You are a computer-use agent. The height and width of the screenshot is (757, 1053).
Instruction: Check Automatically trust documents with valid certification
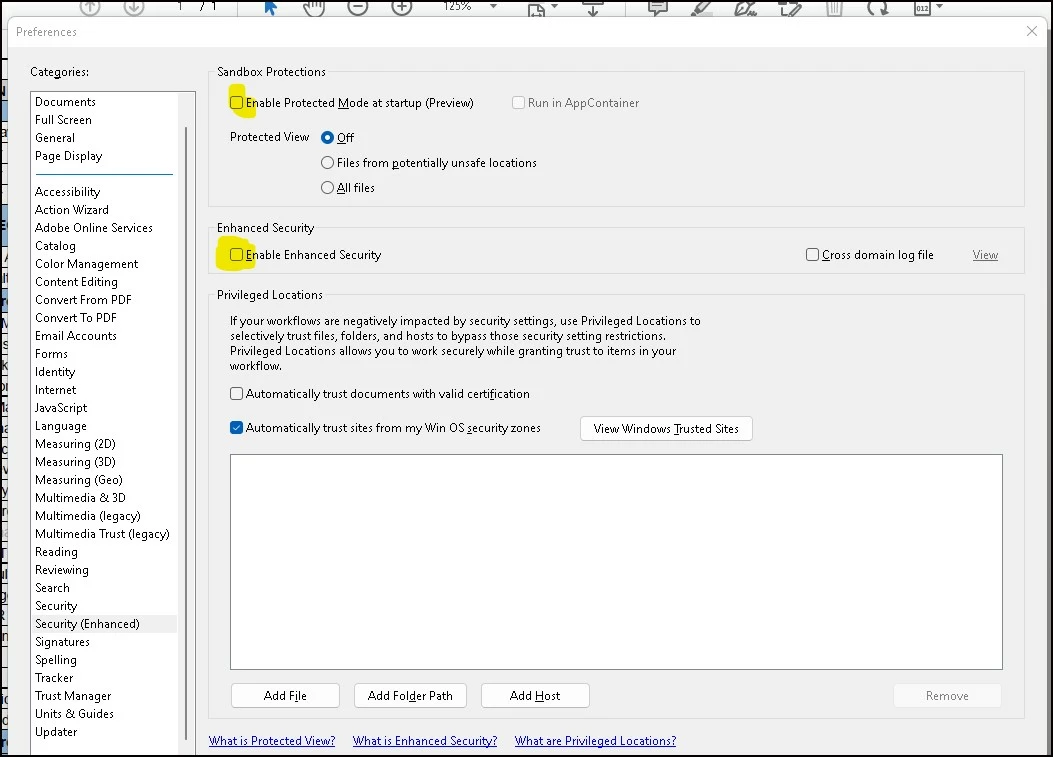(236, 394)
